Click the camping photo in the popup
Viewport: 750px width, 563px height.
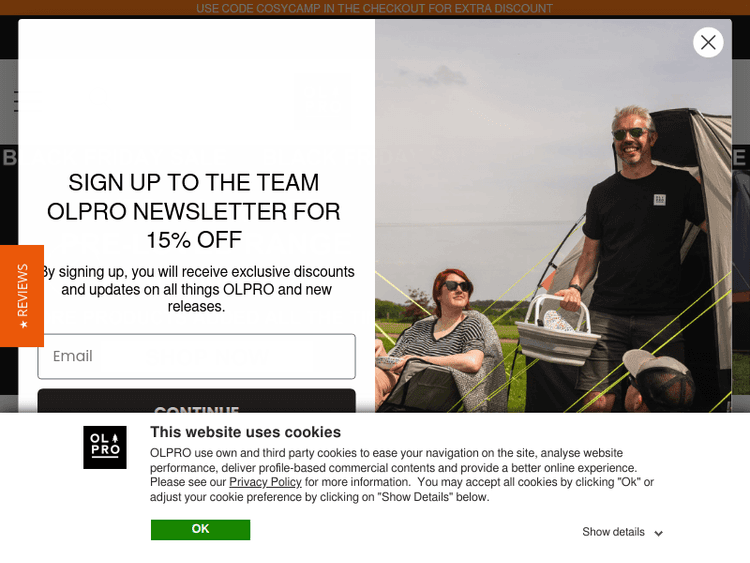coord(553,215)
